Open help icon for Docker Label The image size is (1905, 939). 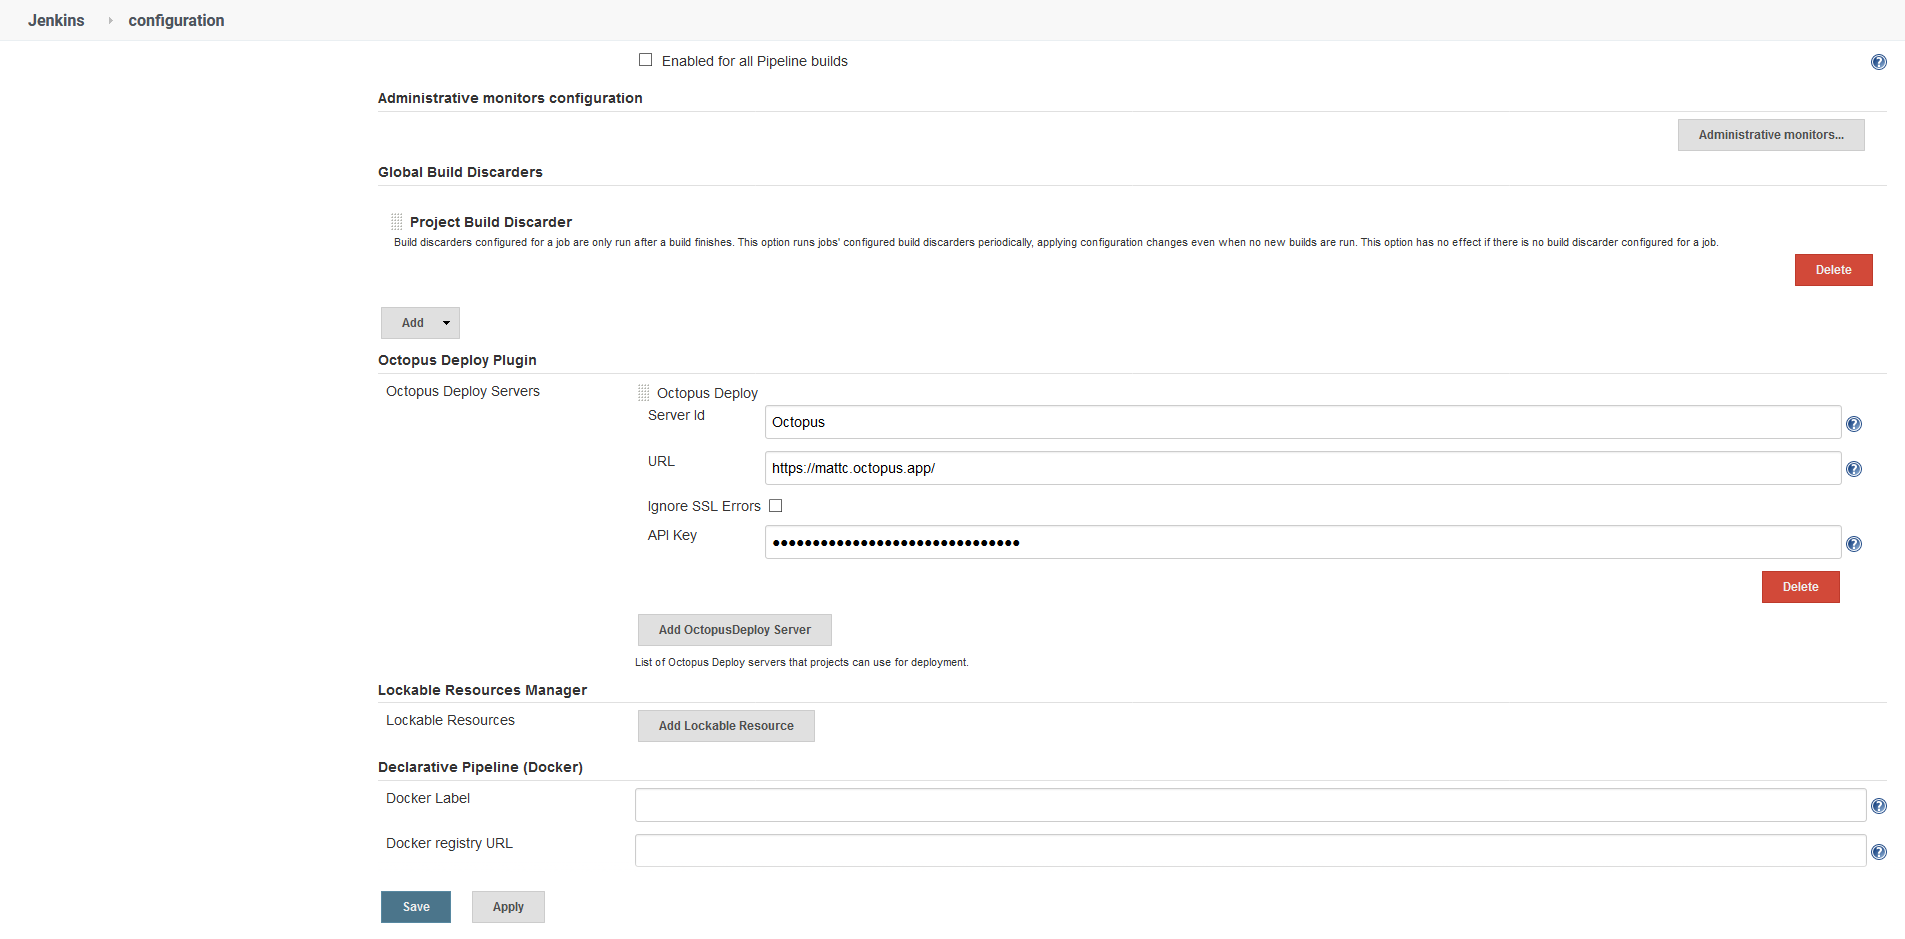point(1878,806)
